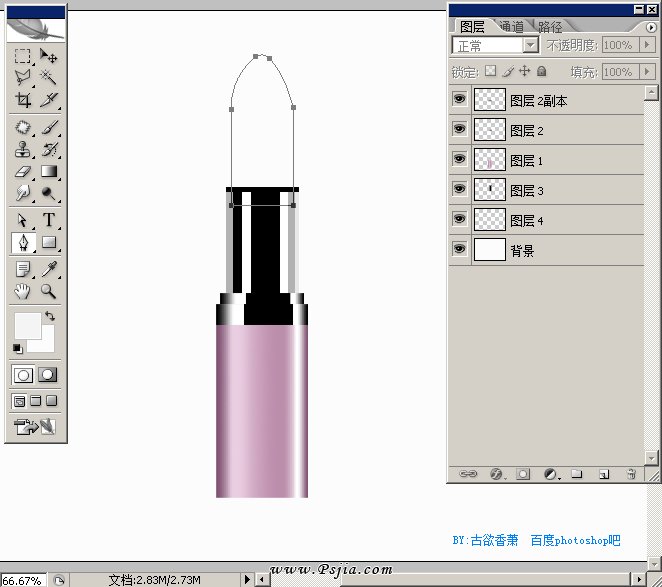This screenshot has height=587, width=662.
Task: Select the History Brush tool
Action: point(49,149)
